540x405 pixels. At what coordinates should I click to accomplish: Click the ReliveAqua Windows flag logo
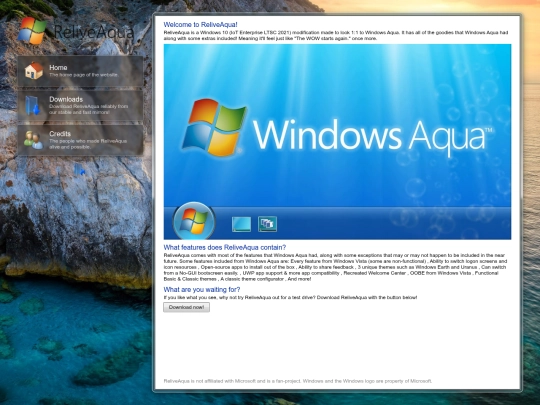tap(32, 31)
